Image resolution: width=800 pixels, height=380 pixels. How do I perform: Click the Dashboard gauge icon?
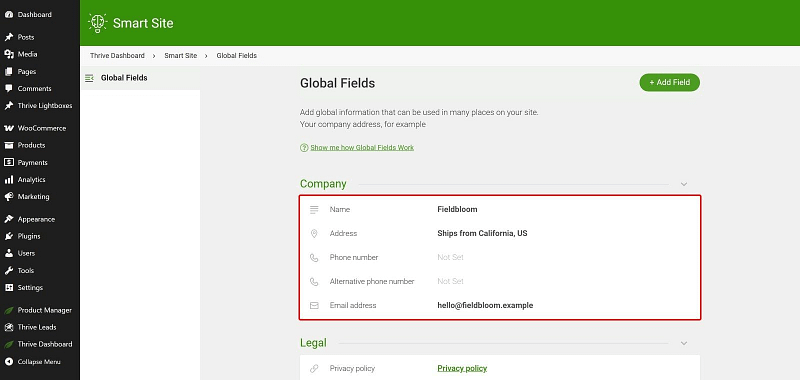(x=9, y=15)
